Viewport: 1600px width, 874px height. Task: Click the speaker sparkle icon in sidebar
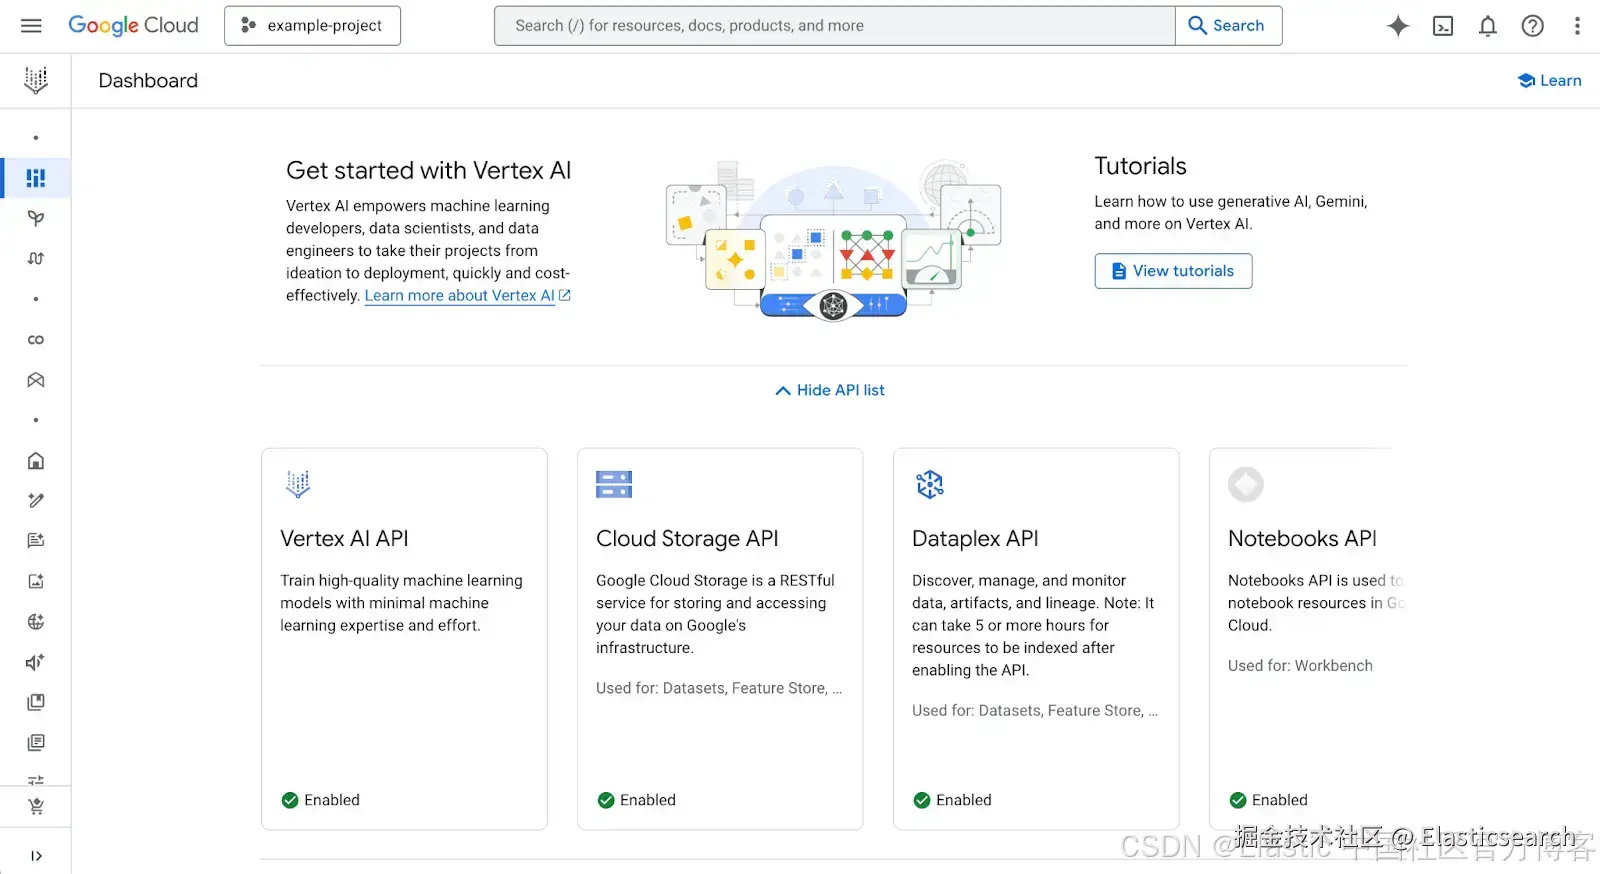coord(36,662)
